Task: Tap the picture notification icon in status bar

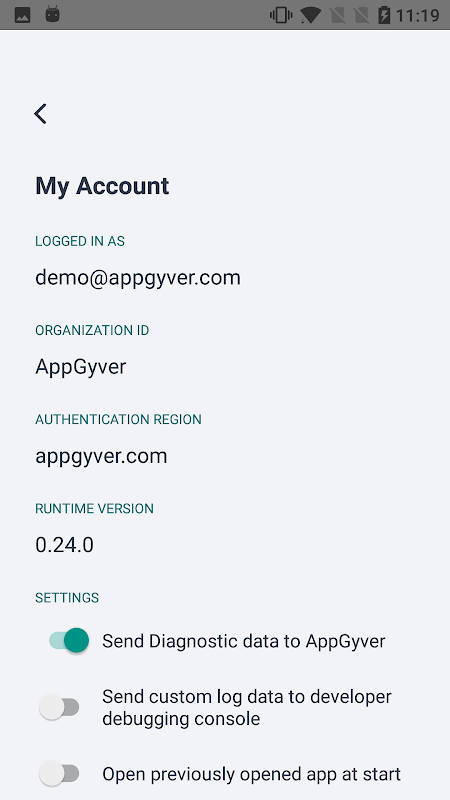Action: 22,15
